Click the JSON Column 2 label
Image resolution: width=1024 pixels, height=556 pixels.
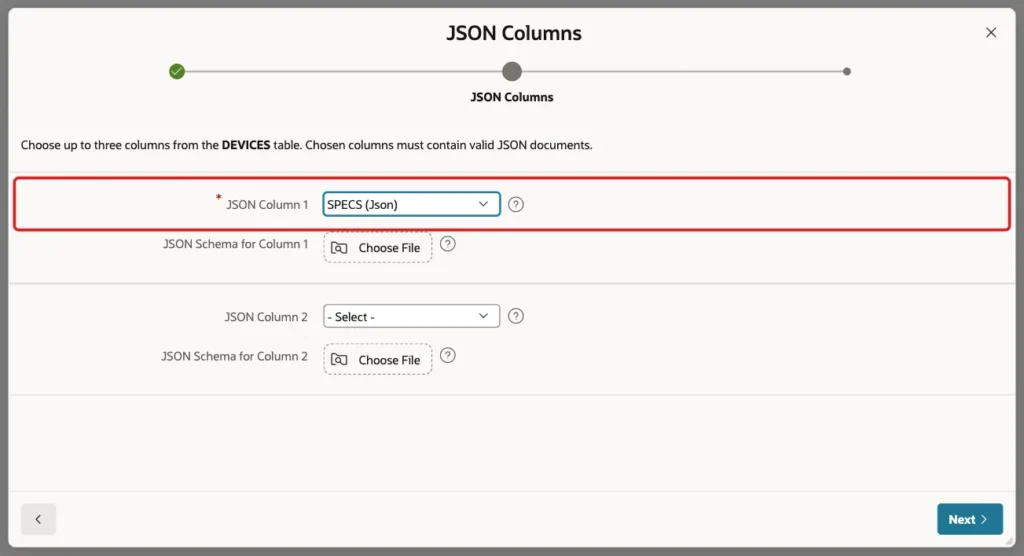pos(266,317)
